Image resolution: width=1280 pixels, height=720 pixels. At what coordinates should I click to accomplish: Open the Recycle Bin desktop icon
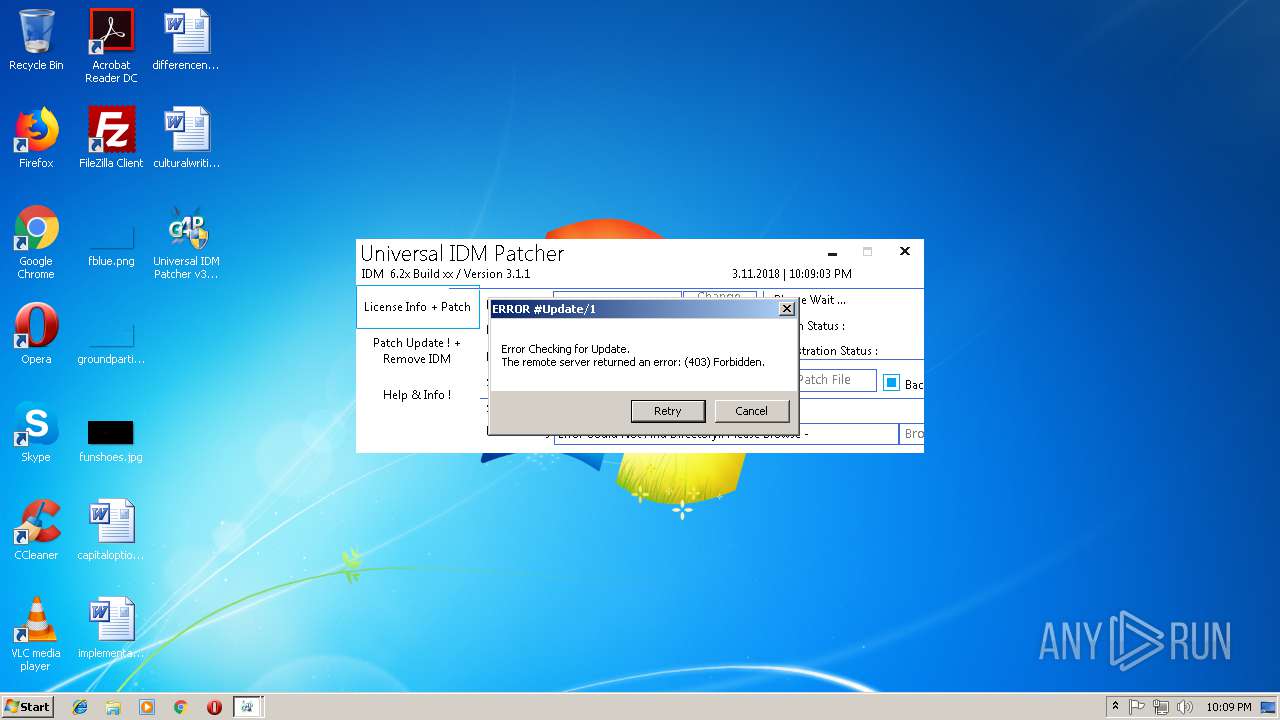(36, 41)
